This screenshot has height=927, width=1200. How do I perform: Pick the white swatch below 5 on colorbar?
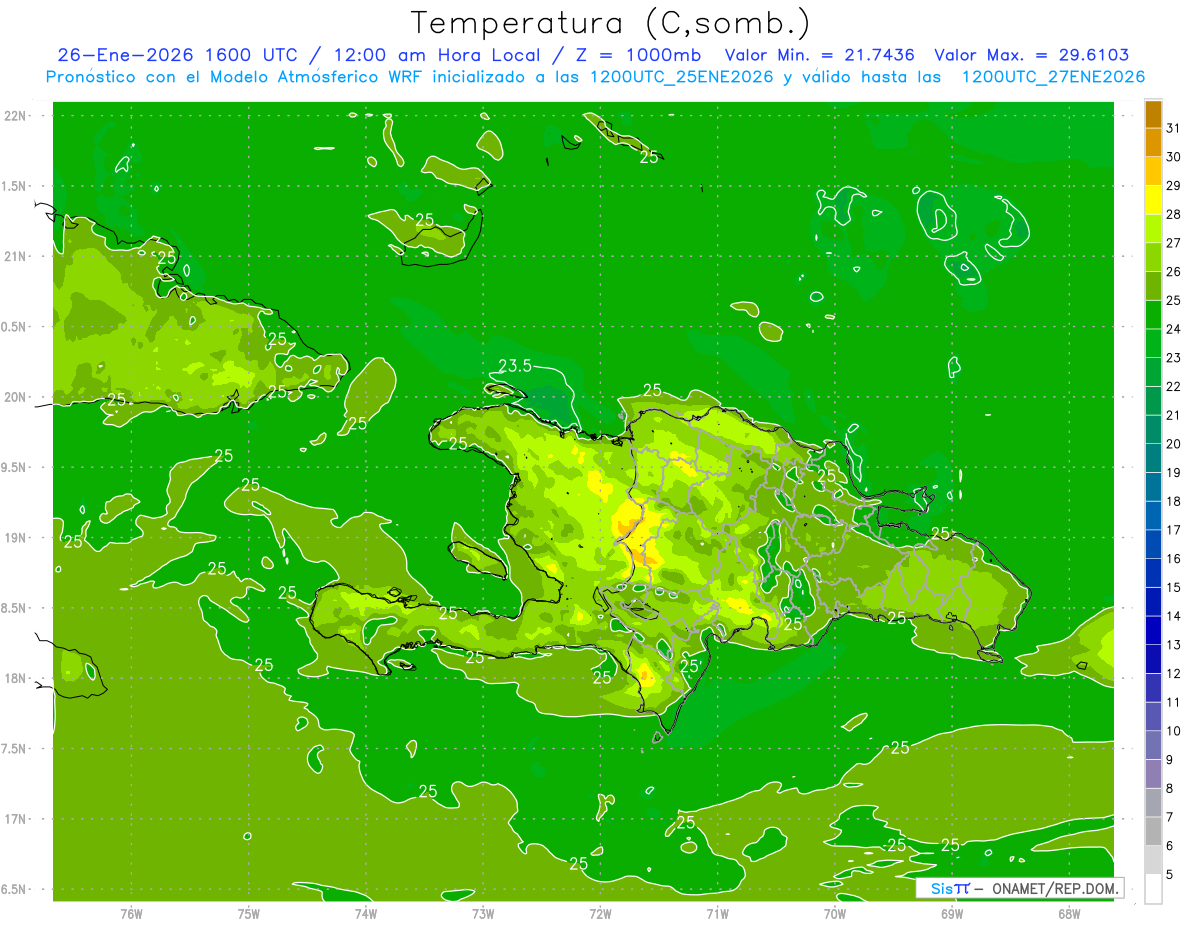tap(1153, 889)
